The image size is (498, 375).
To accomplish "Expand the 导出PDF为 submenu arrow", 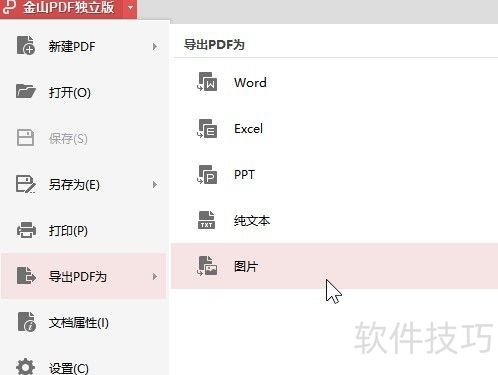I will click(154, 276).
